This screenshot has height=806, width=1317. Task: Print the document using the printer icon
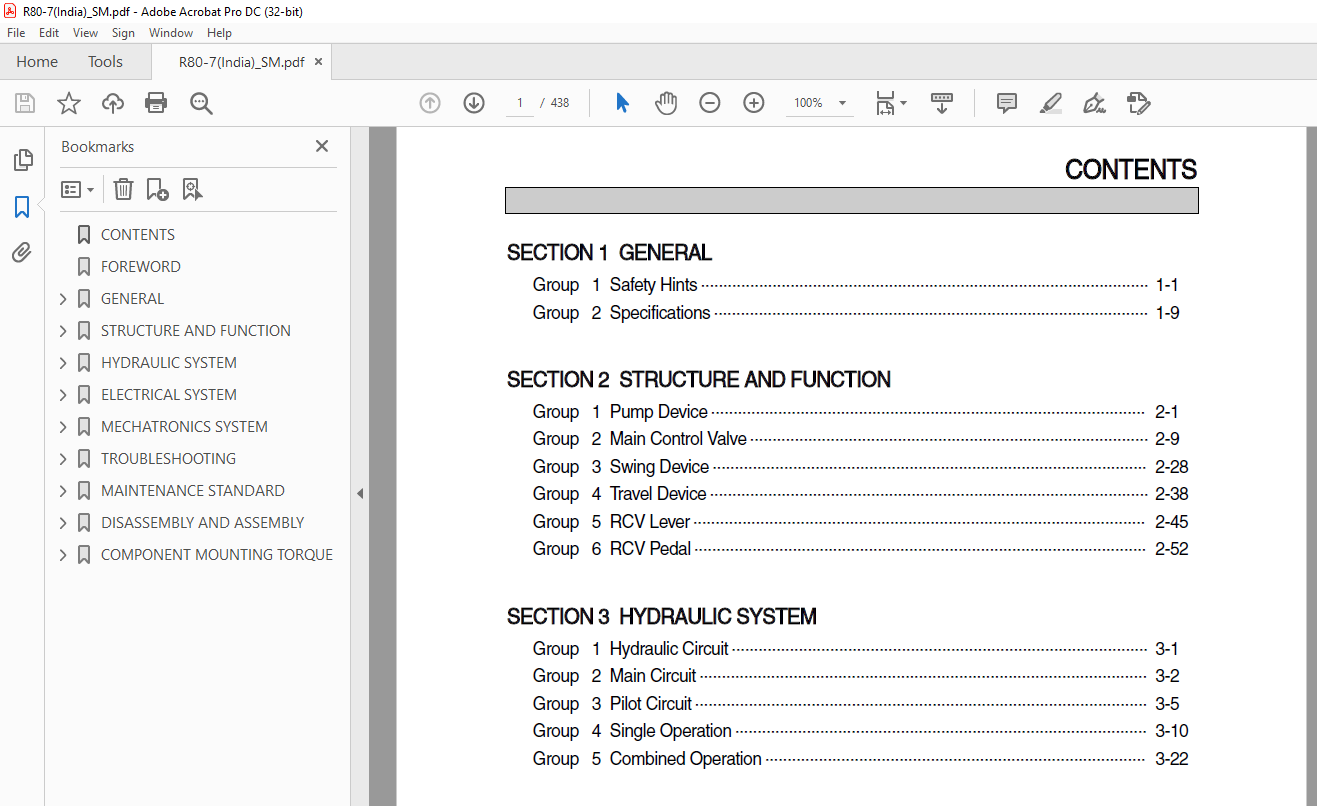pyautogui.click(x=156, y=103)
